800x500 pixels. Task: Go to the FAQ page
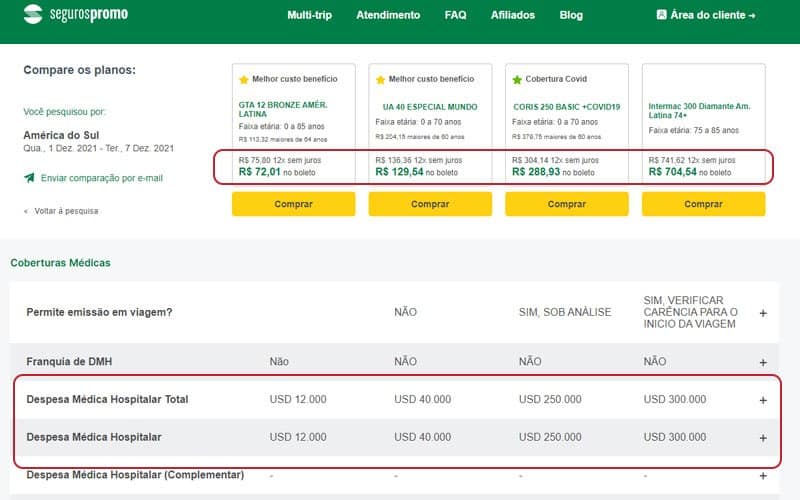pyautogui.click(x=456, y=15)
